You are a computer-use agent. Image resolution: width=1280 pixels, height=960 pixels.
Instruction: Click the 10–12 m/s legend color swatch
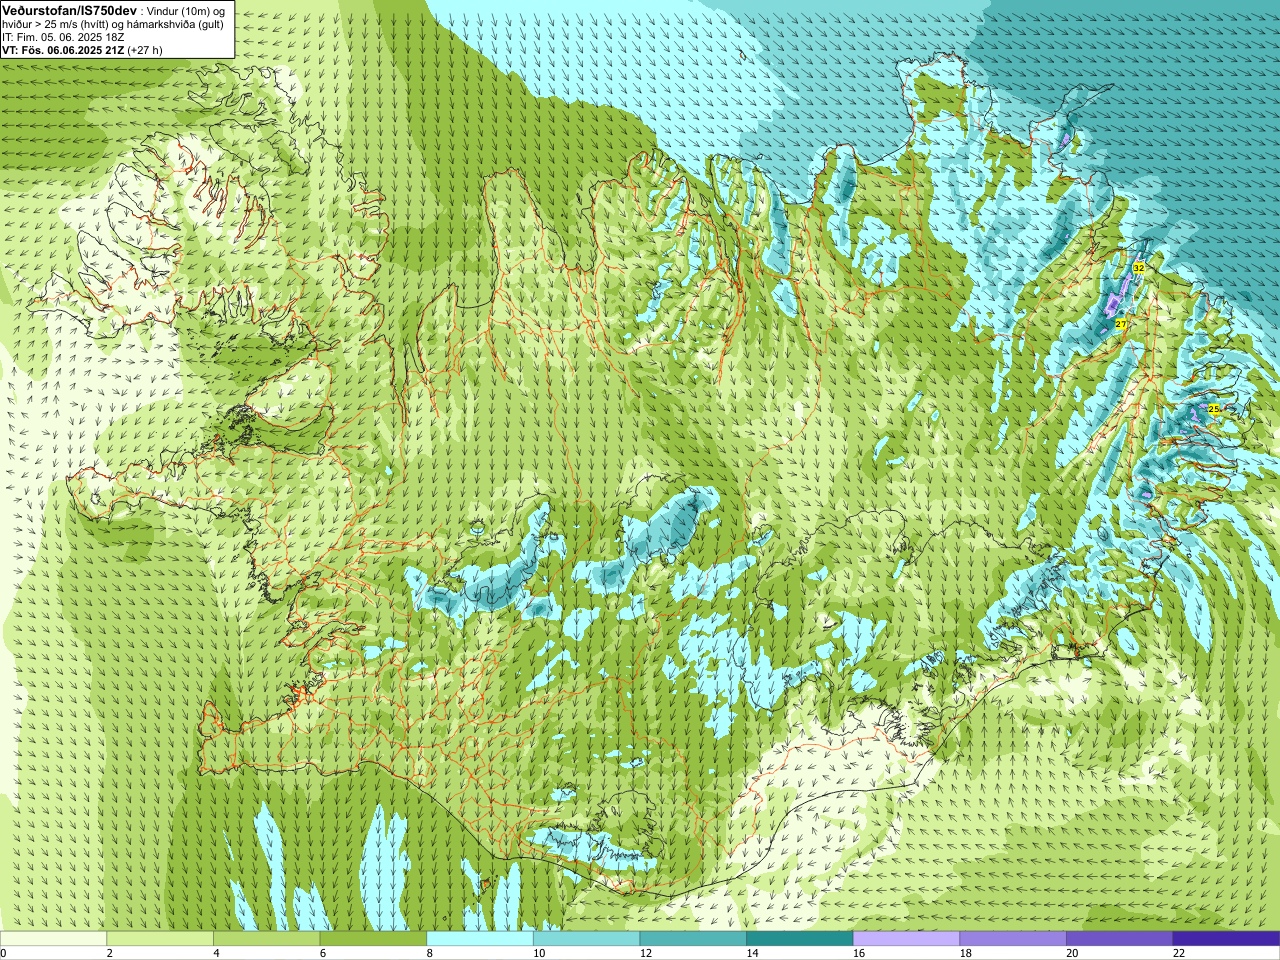(586, 939)
